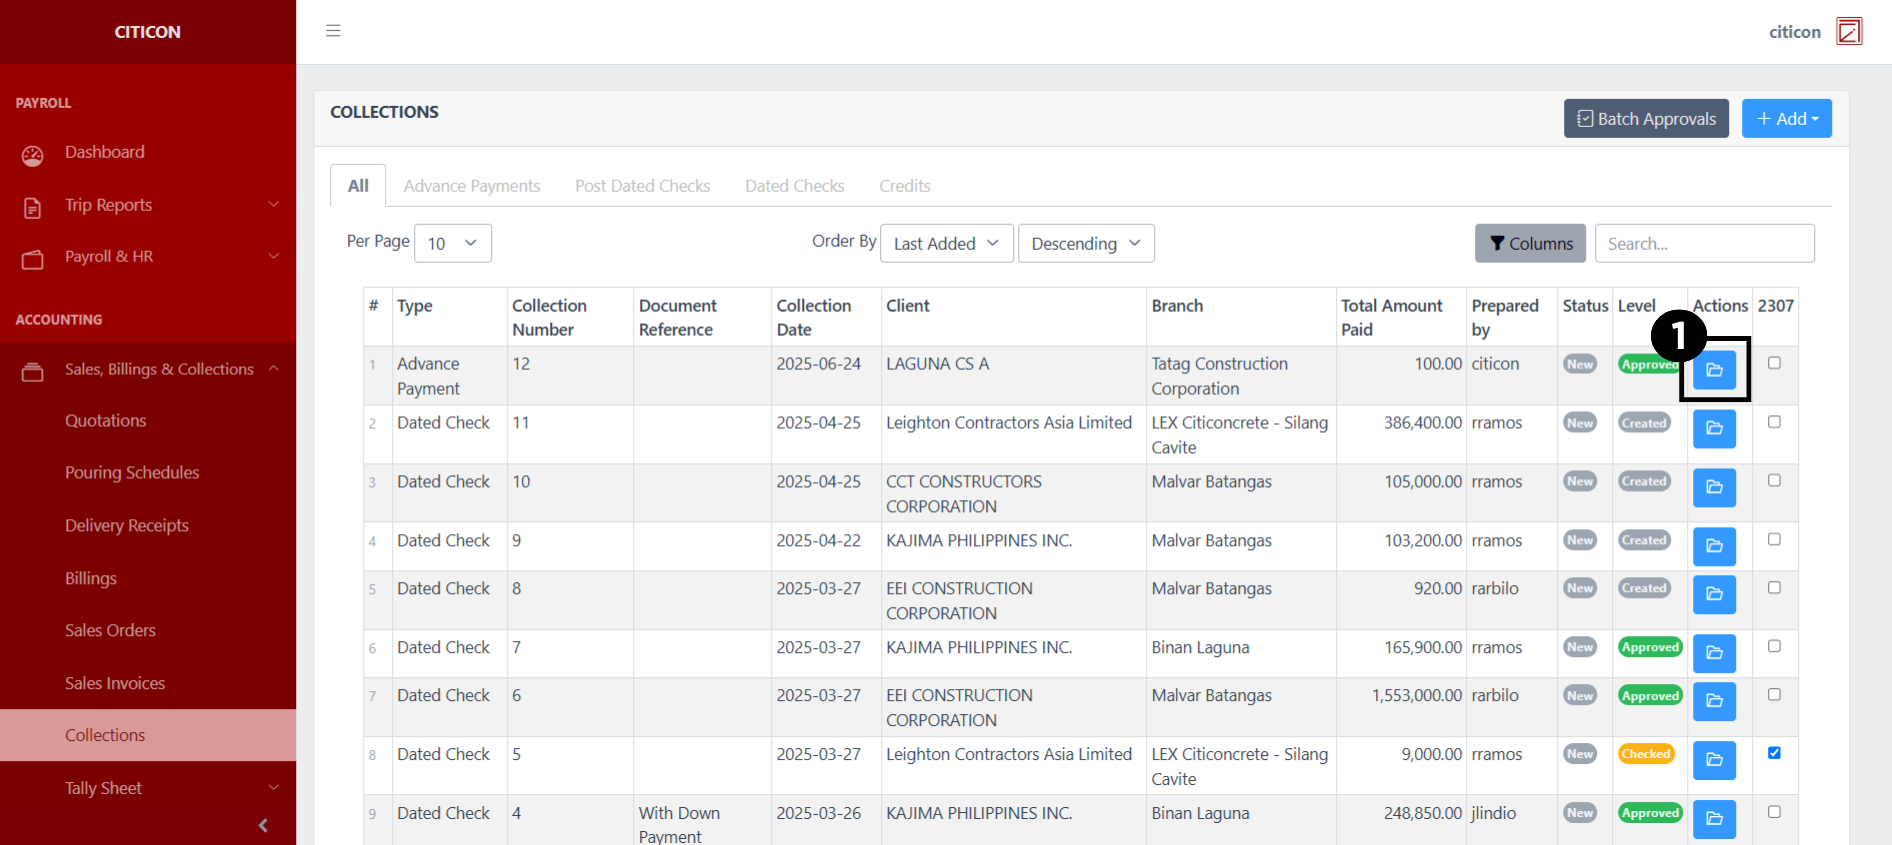This screenshot has width=1892, height=845.
Task: Uncheck the 2307 box for collection 5
Action: click(x=1774, y=753)
